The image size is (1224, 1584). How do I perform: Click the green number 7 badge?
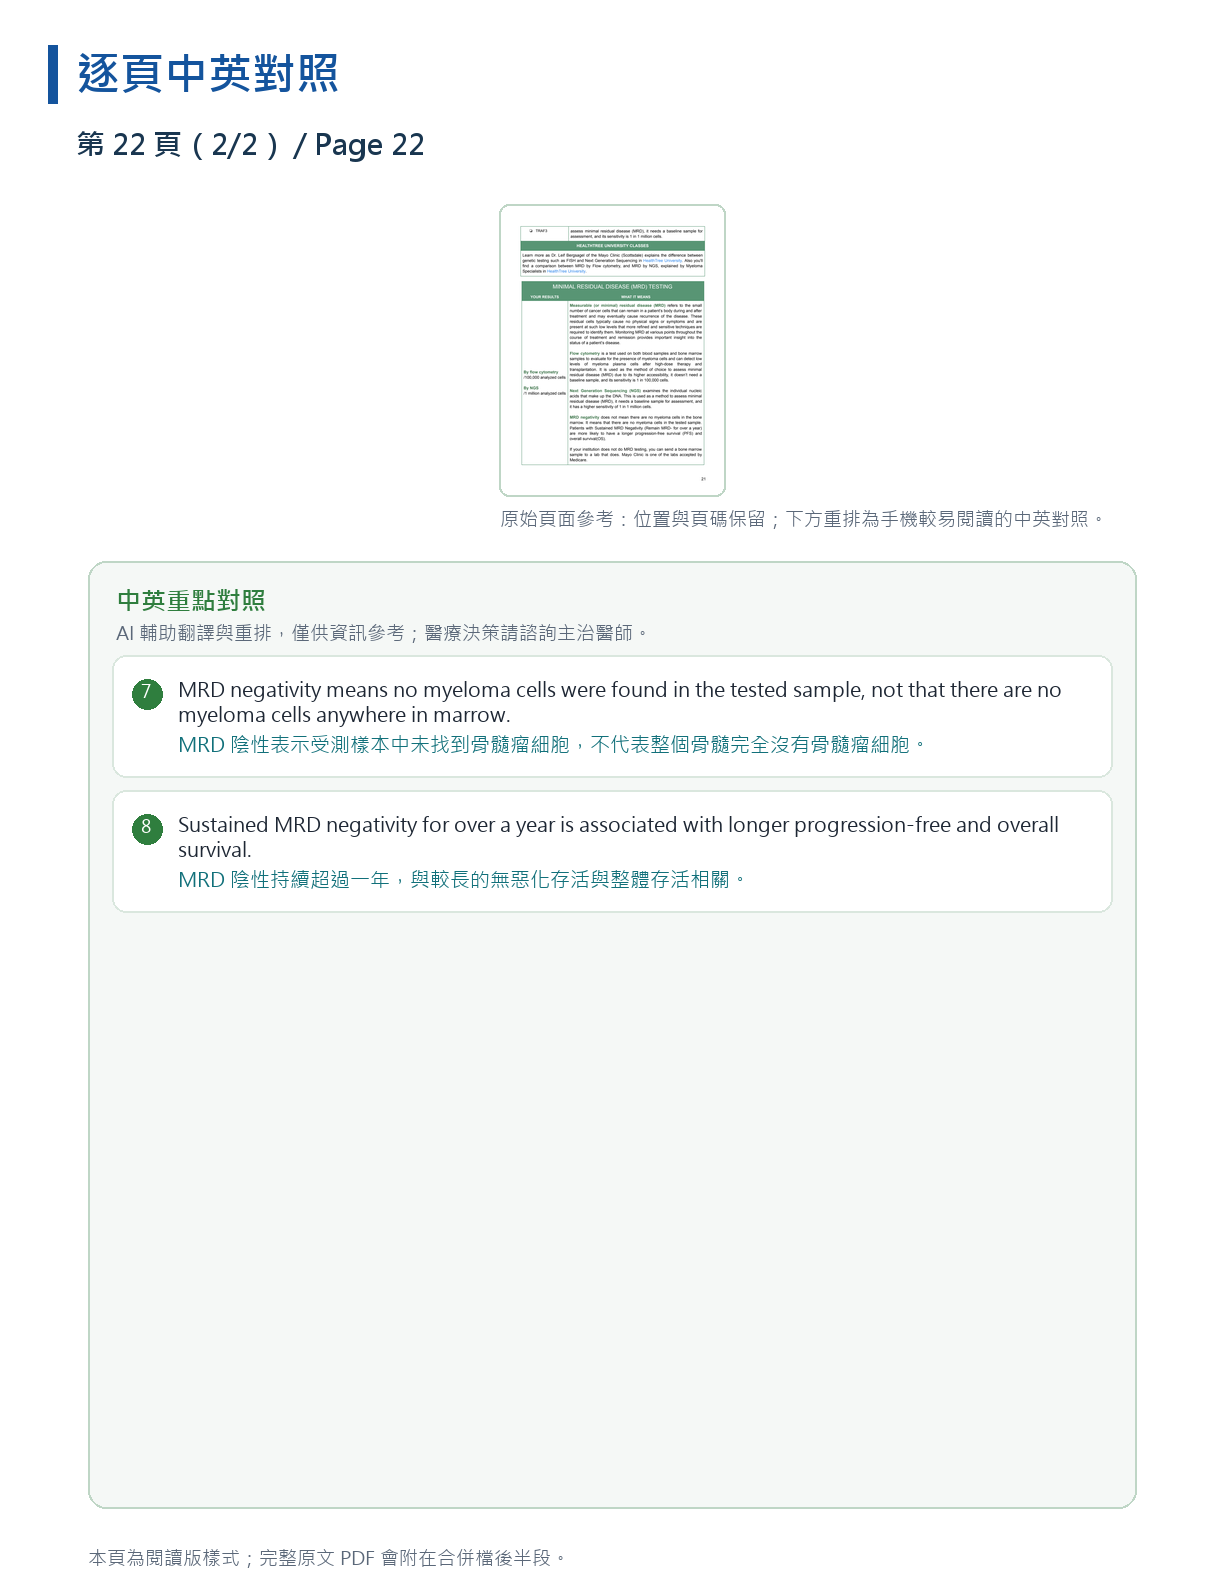(x=147, y=693)
